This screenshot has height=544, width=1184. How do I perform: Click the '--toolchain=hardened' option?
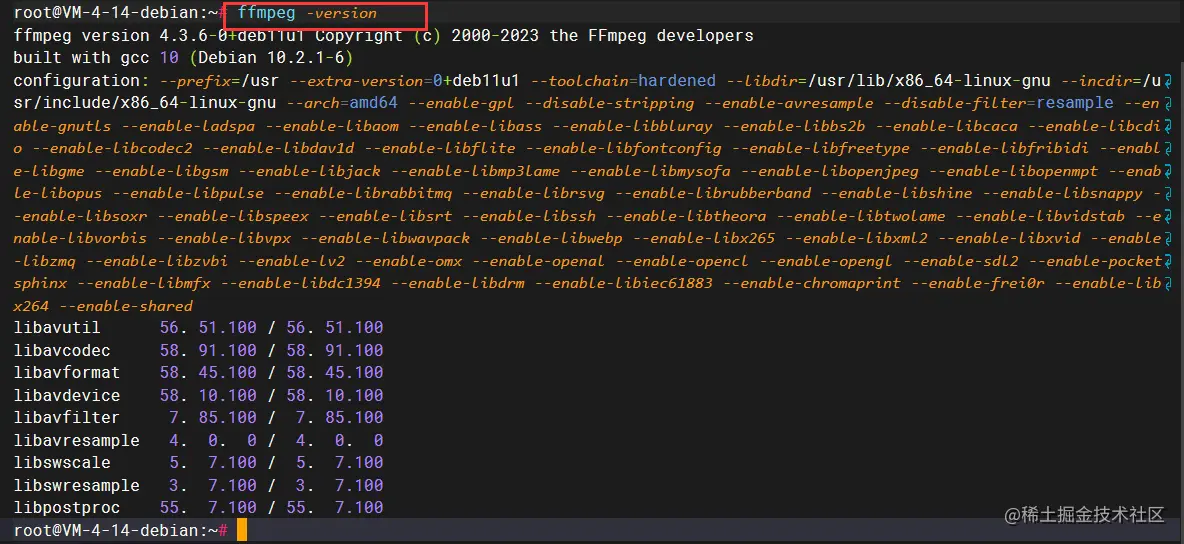[x=621, y=81]
